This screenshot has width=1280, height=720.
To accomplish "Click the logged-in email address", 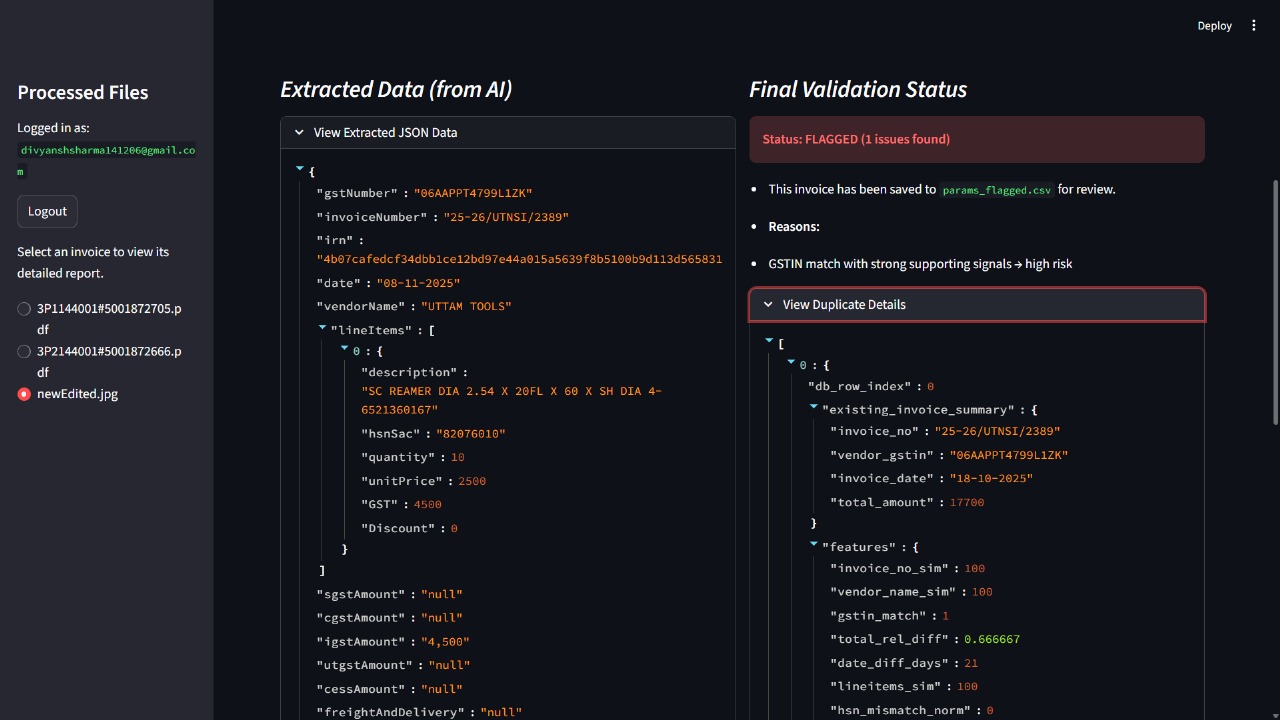I will pos(107,150).
